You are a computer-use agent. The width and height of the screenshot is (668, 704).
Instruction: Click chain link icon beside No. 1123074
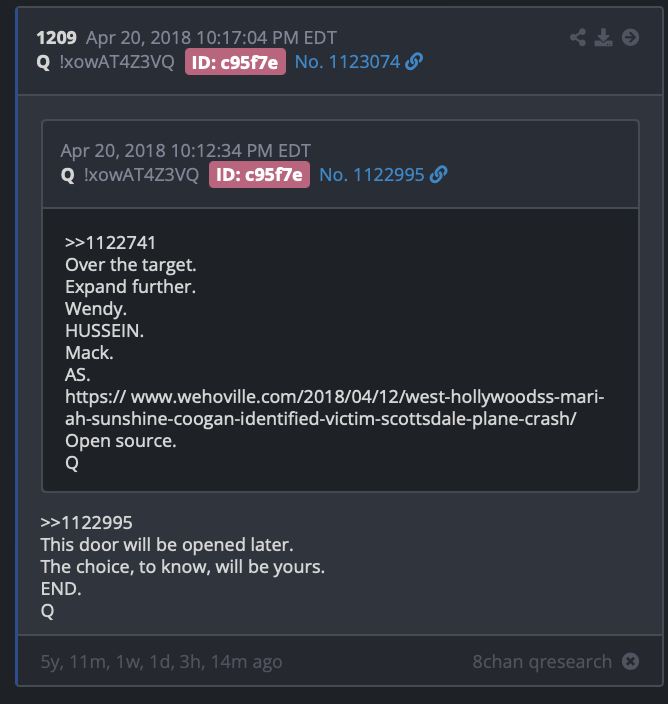(x=414, y=62)
